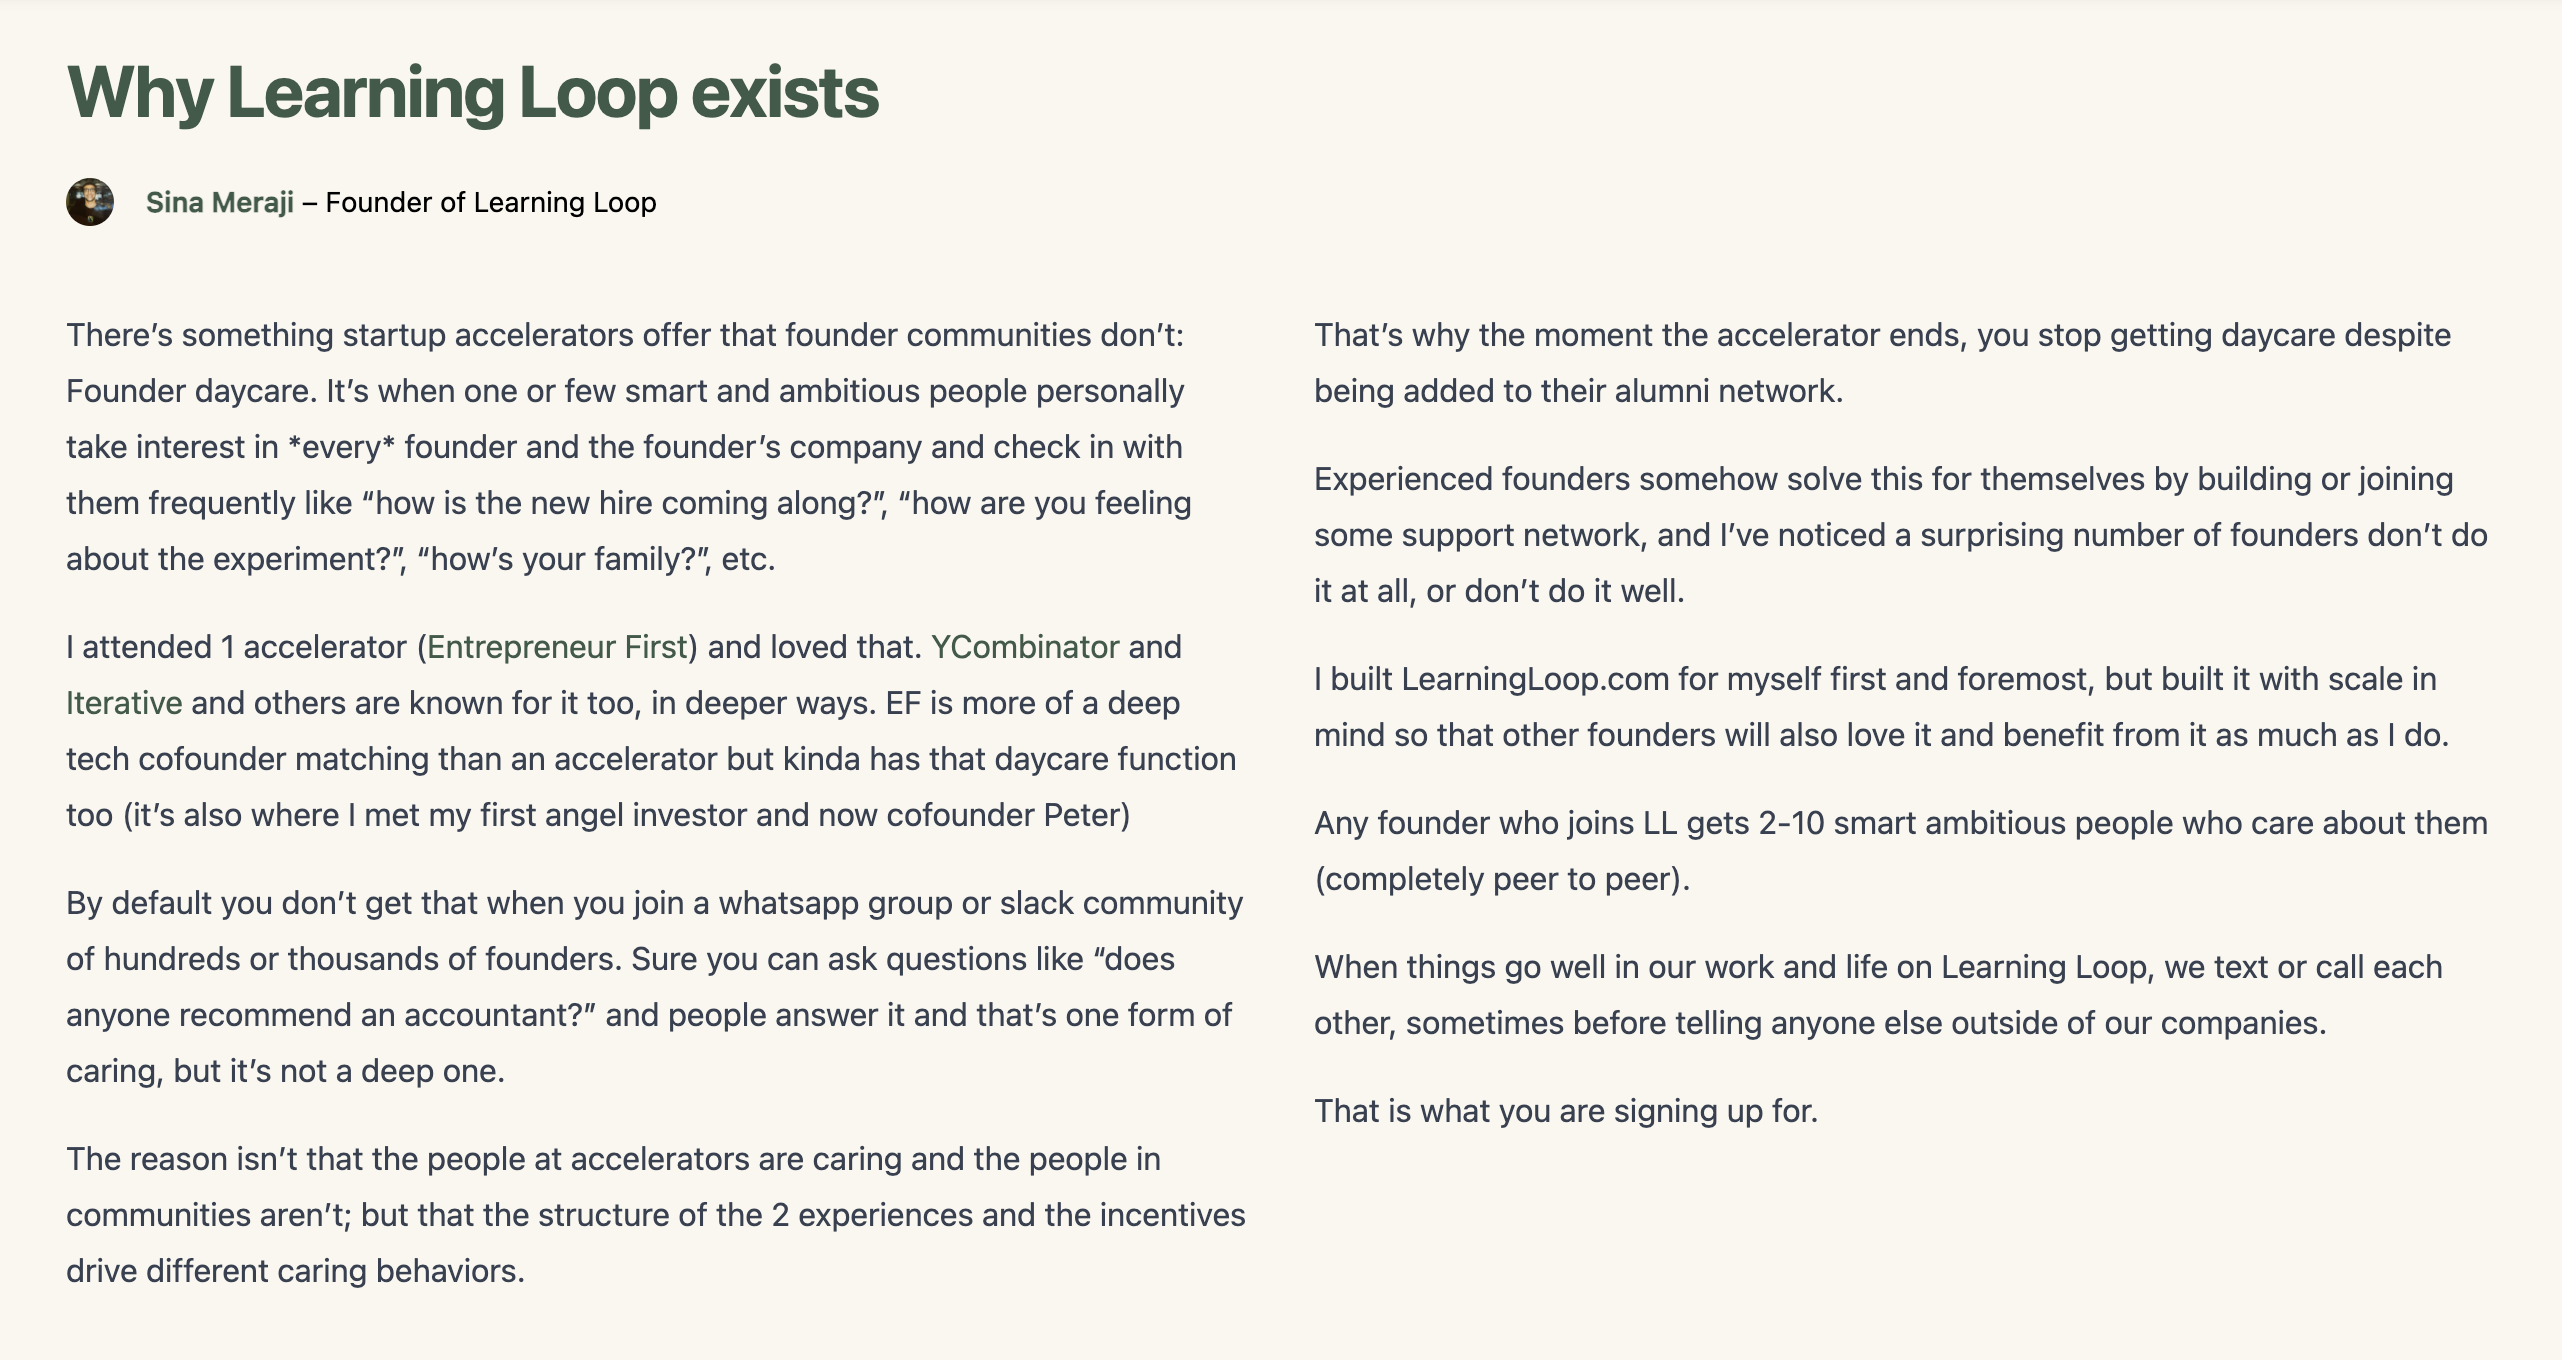Click paragraph "Any founder who joins LL"

[1901, 851]
